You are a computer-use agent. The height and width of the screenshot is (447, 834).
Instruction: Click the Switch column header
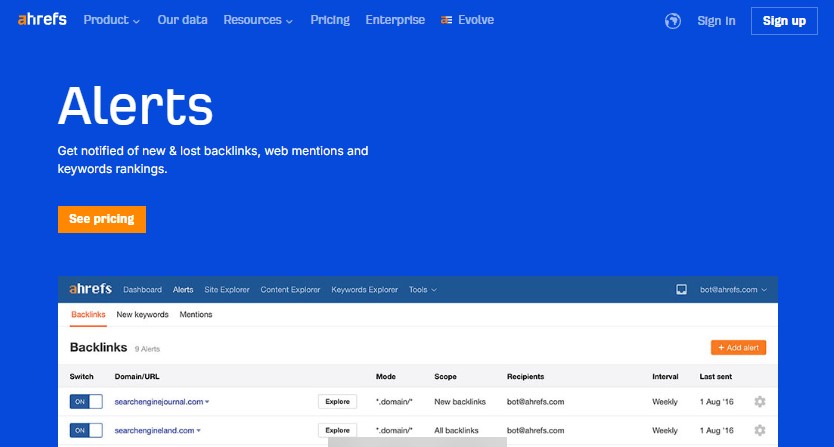(81, 376)
